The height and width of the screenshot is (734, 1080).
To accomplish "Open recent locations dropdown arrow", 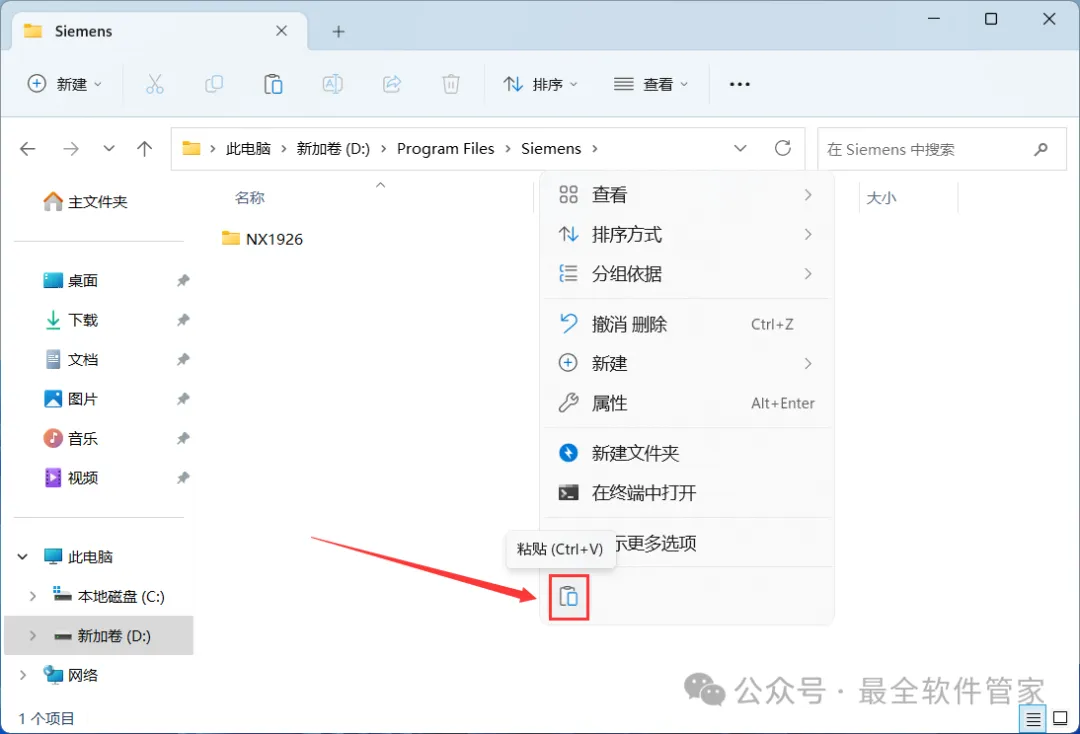I will click(x=109, y=149).
